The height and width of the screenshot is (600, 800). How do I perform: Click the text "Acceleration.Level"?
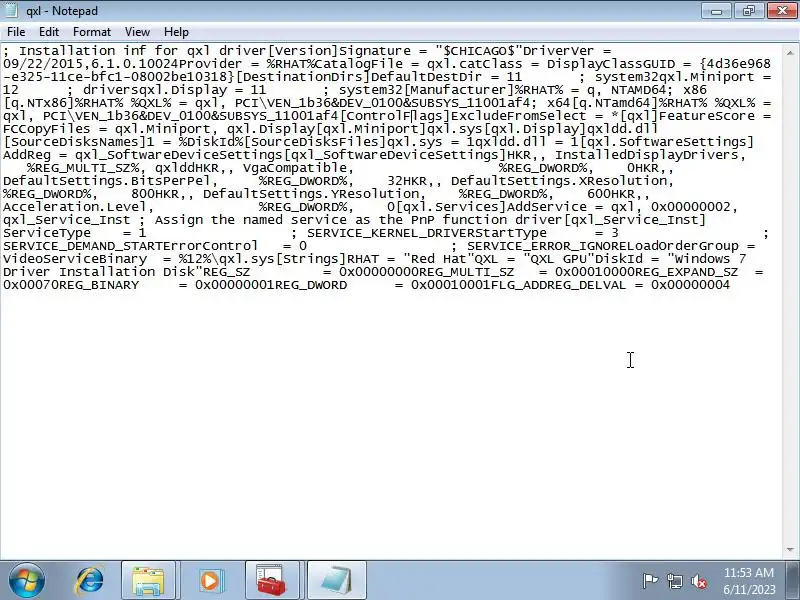[x=75, y=207]
